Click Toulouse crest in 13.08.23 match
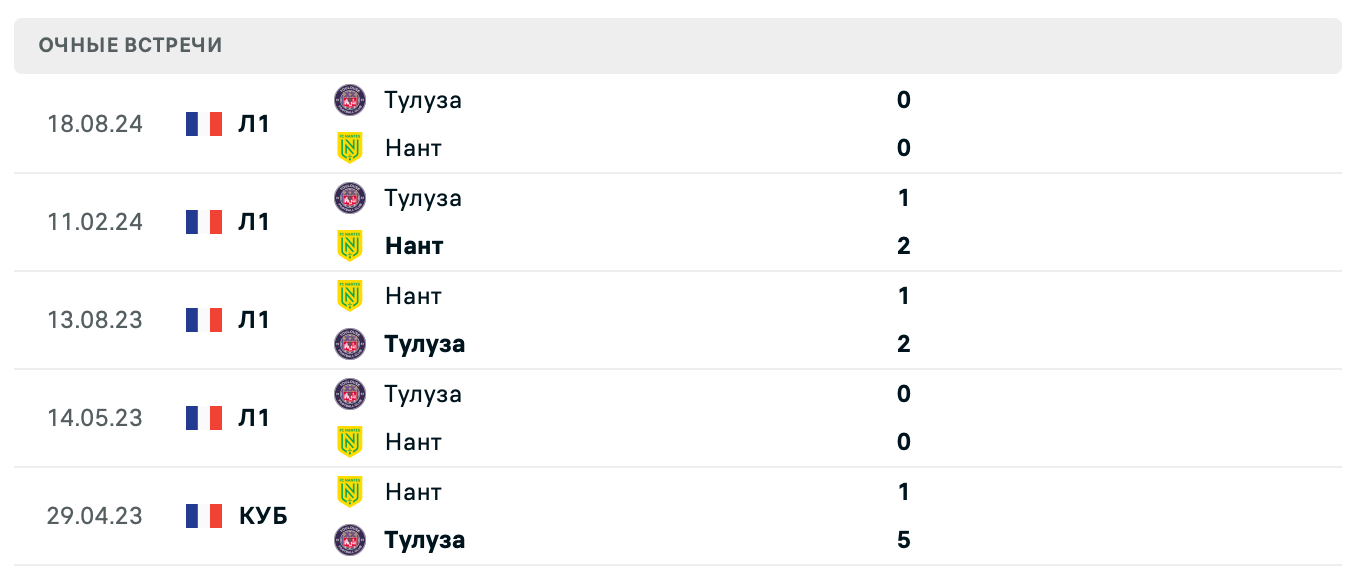The width and height of the screenshot is (1356, 580). [350, 344]
